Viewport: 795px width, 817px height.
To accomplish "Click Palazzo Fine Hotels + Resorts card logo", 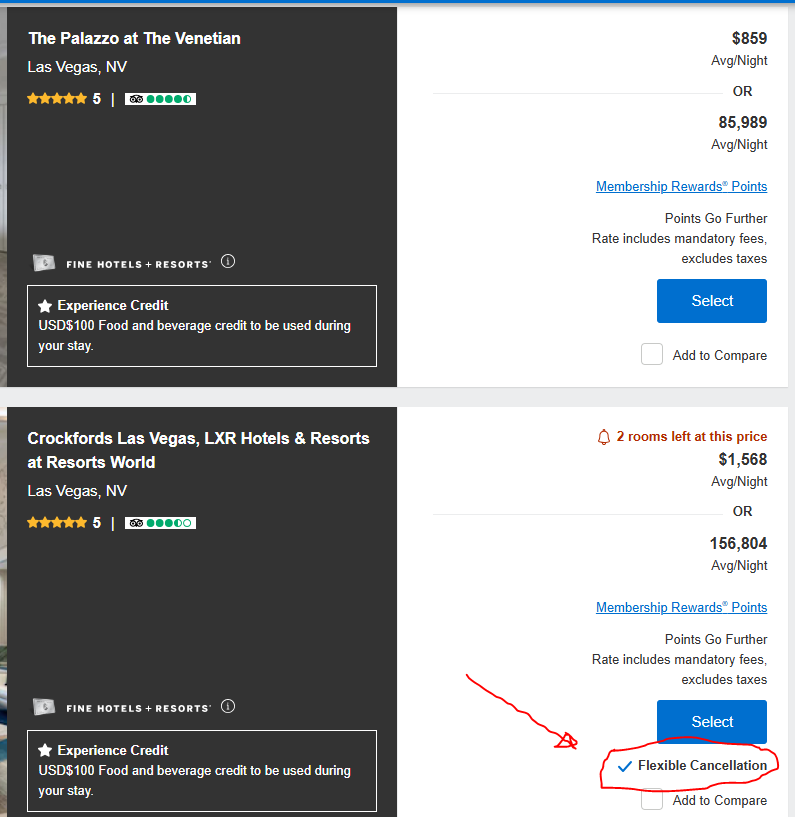I will [x=44, y=263].
